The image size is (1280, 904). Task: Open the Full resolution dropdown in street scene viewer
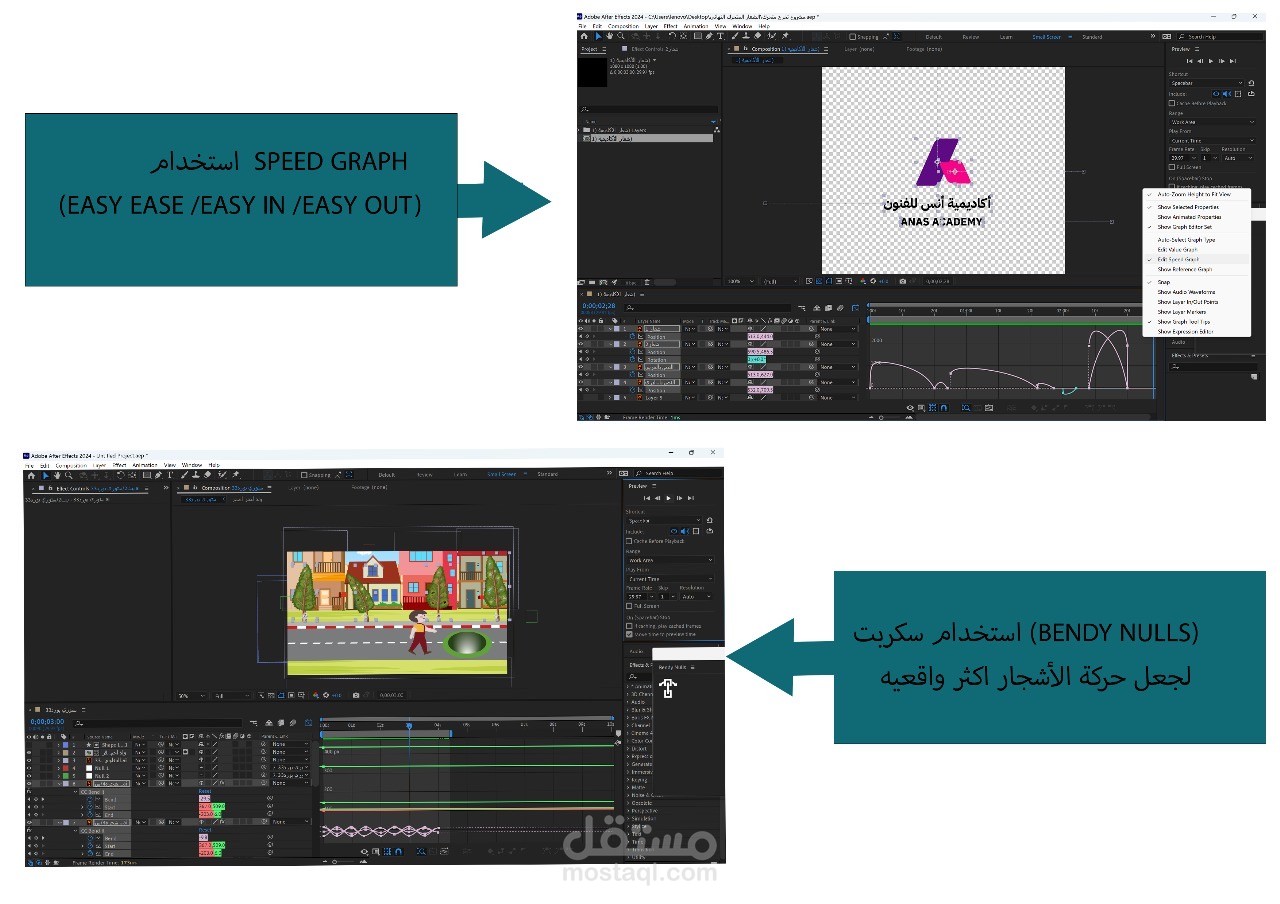(x=233, y=695)
